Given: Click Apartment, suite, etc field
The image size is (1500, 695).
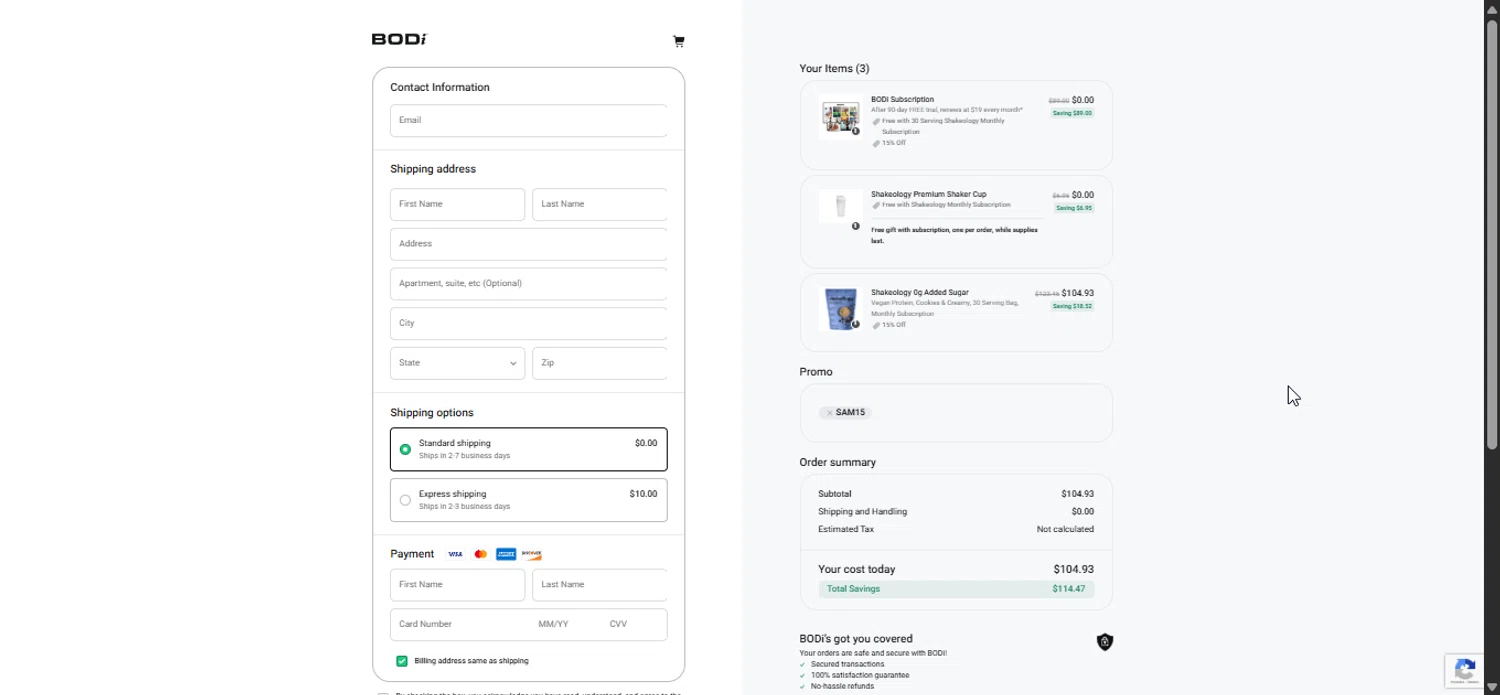Looking at the screenshot, I should [x=529, y=283].
